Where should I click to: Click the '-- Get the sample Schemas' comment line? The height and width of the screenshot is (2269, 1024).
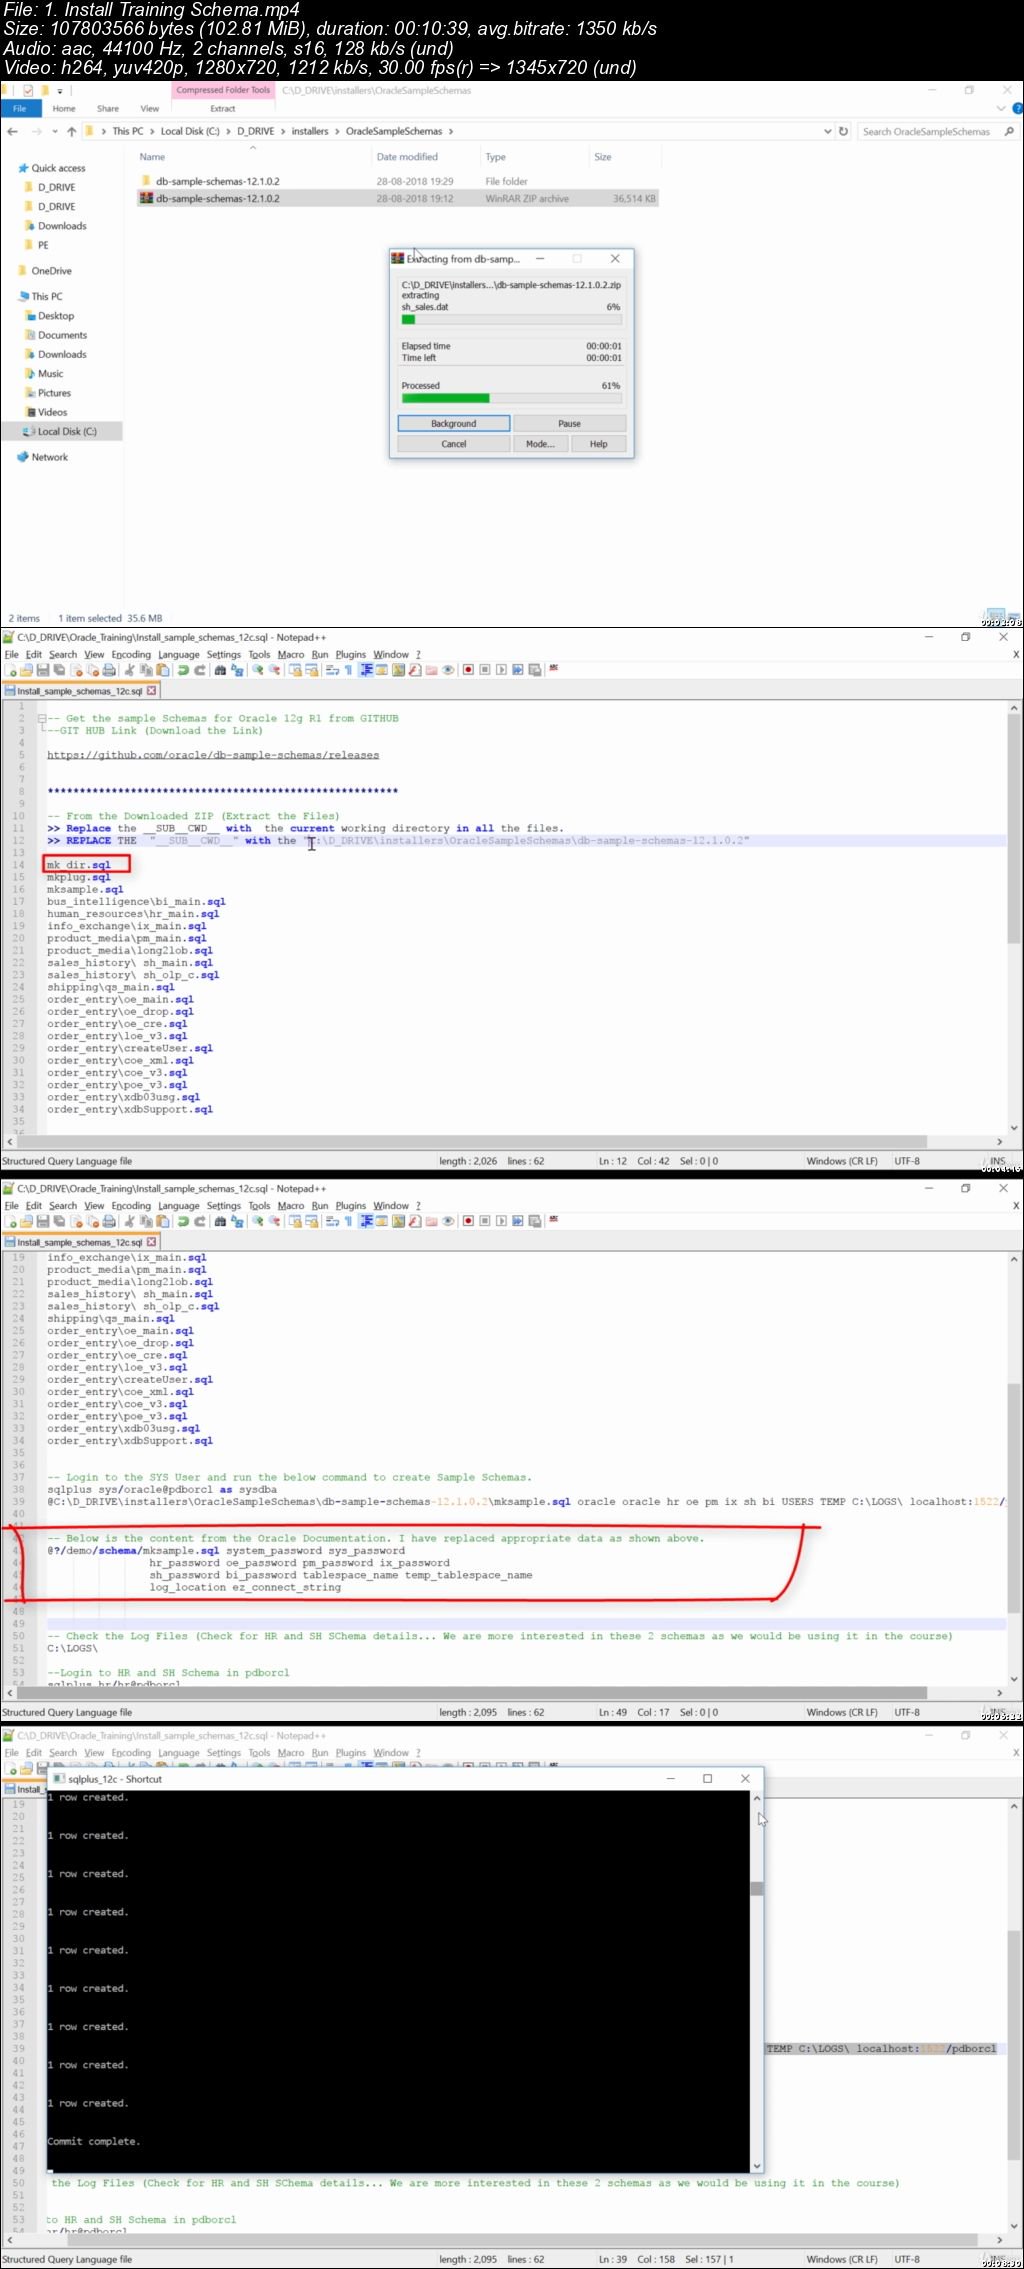pos(222,718)
